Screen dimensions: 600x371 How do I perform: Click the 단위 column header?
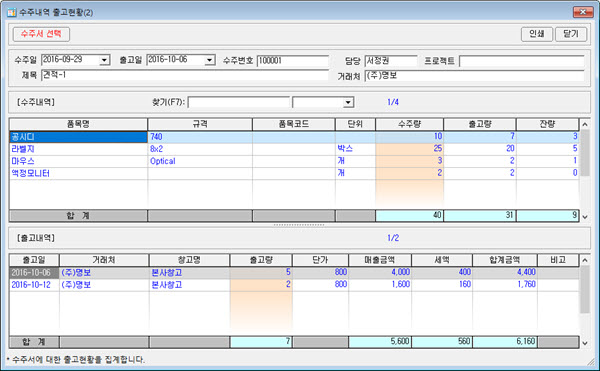(x=355, y=124)
